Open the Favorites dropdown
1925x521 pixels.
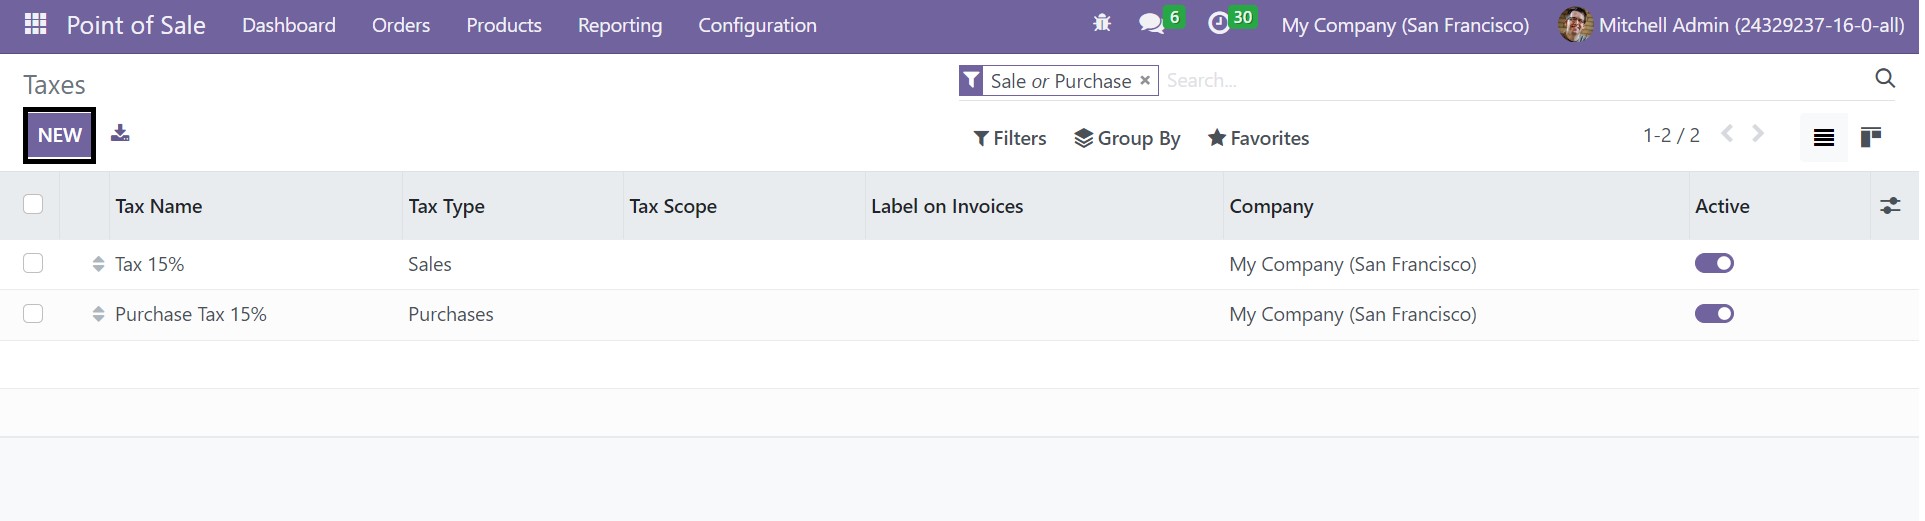[x=1258, y=138]
